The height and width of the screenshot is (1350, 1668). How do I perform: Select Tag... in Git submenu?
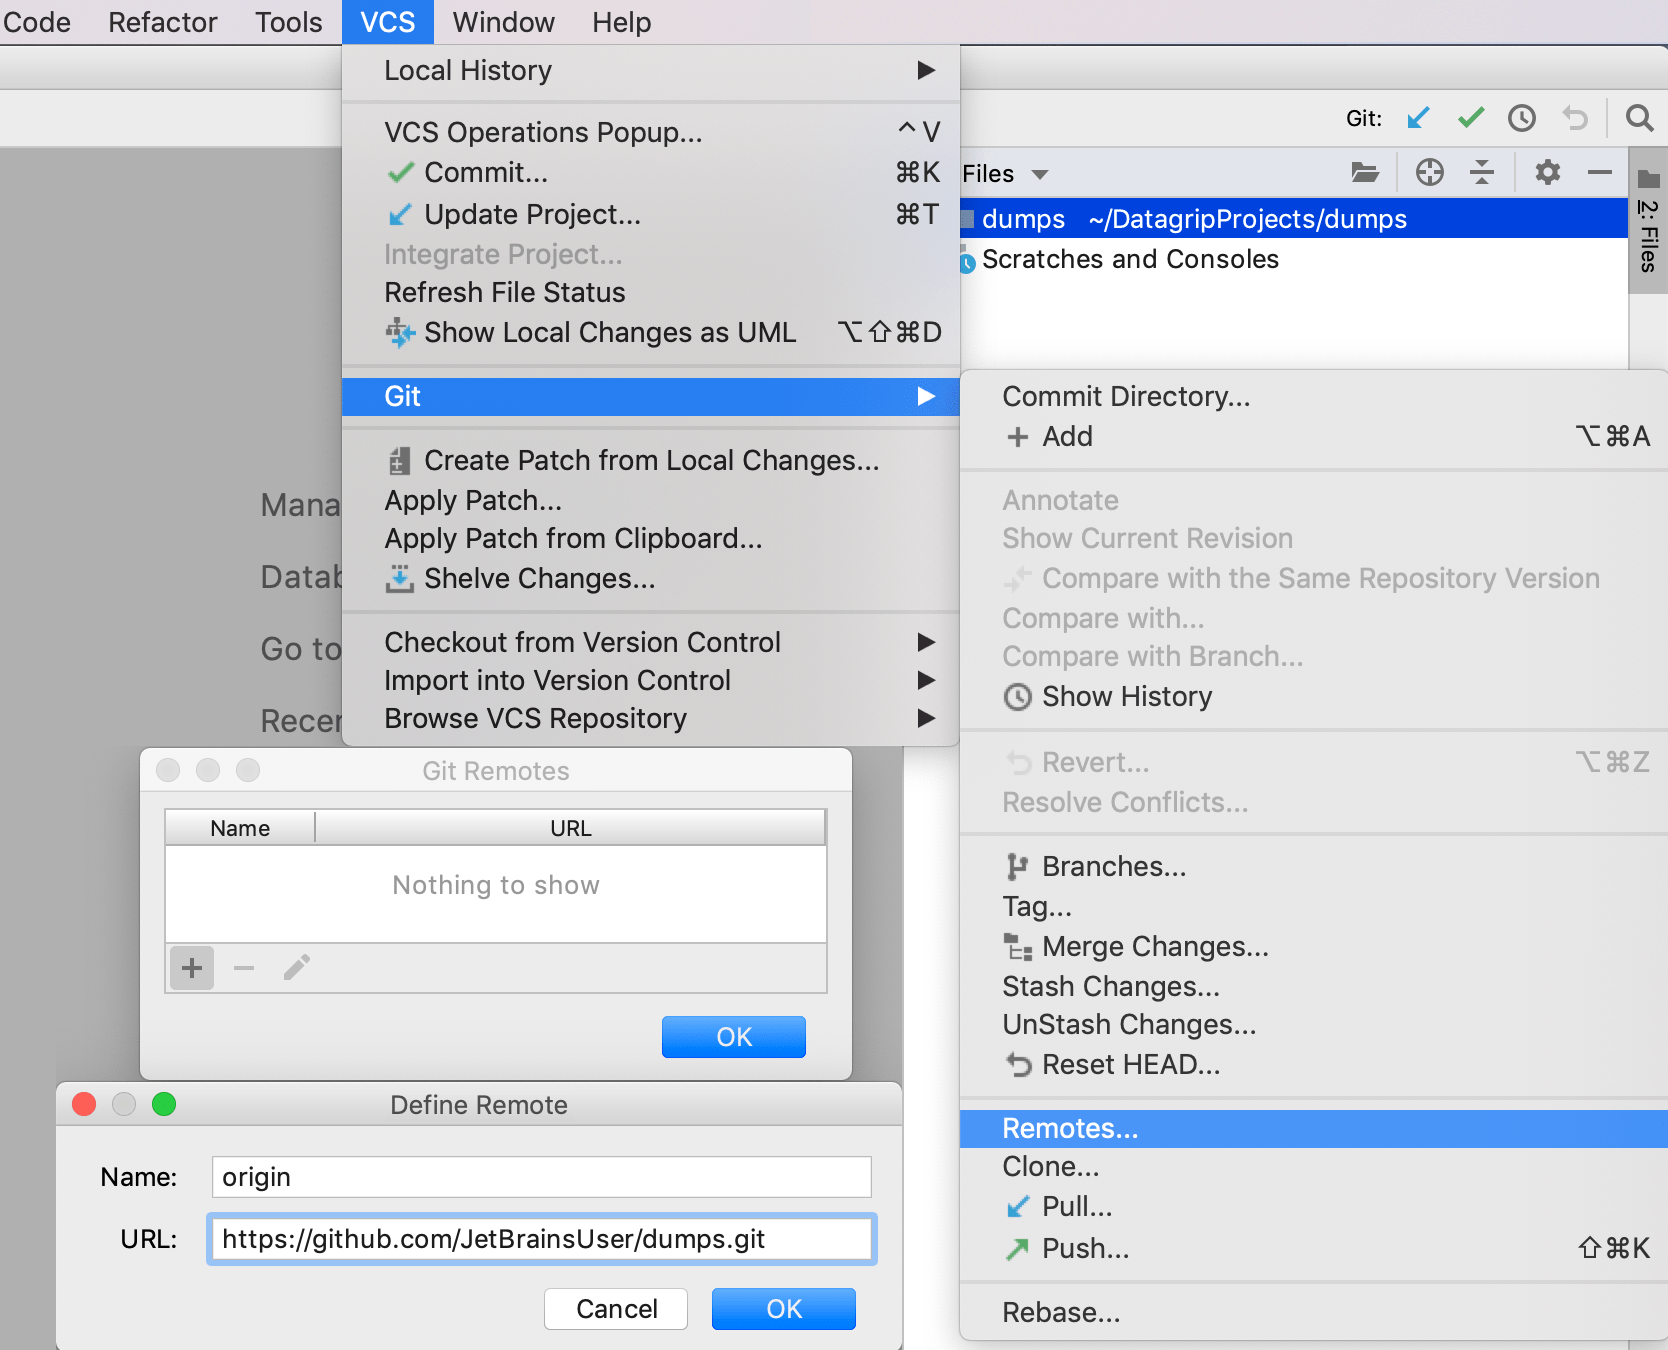(1313, 906)
